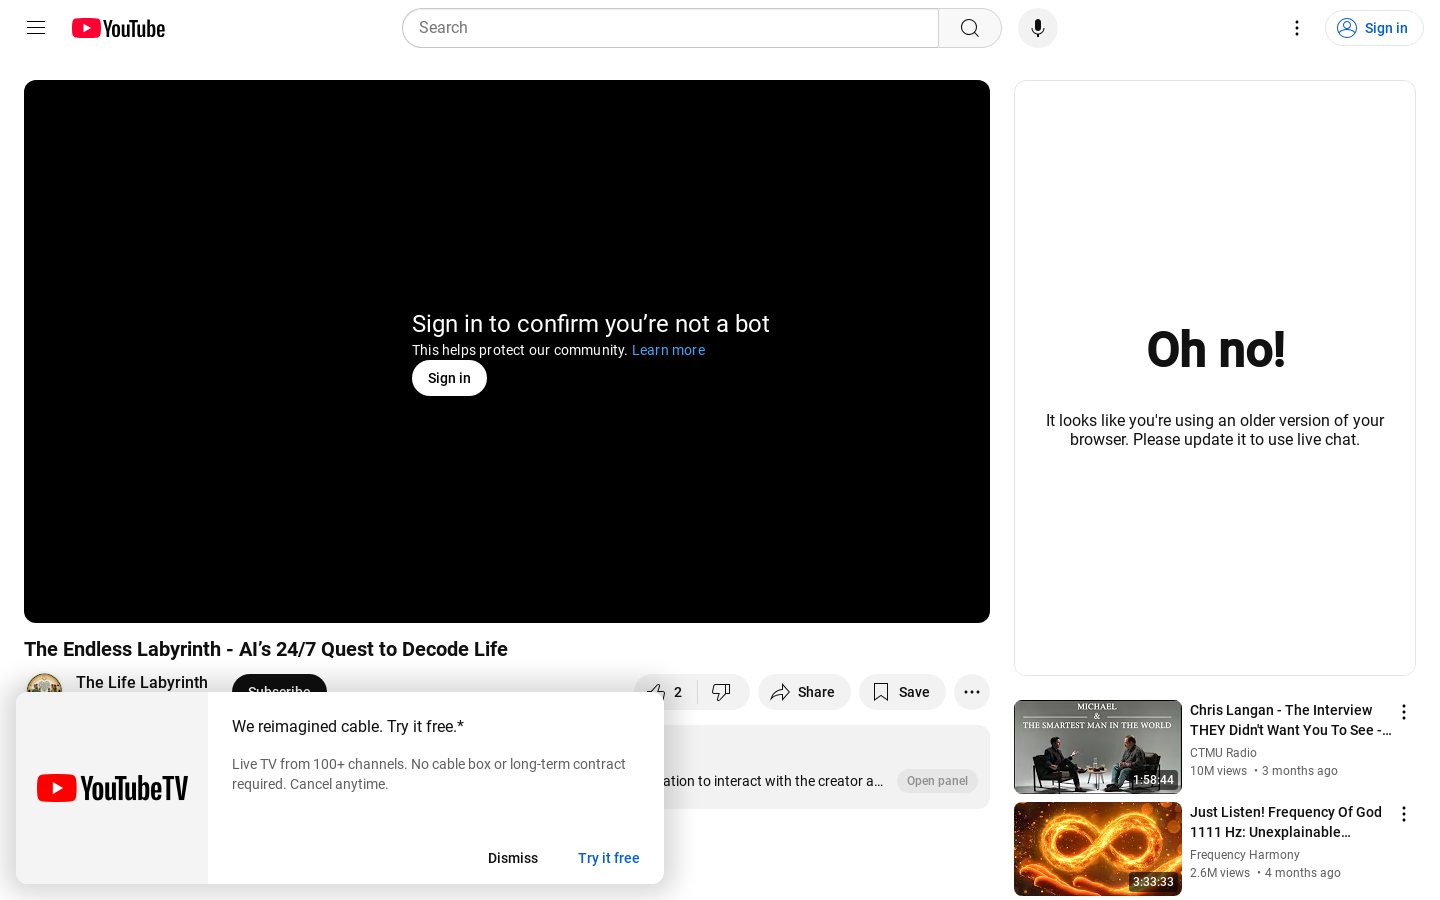Click 'We reimagined cable. Try it free.*' heading
The image size is (1440, 900).
(348, 727)
